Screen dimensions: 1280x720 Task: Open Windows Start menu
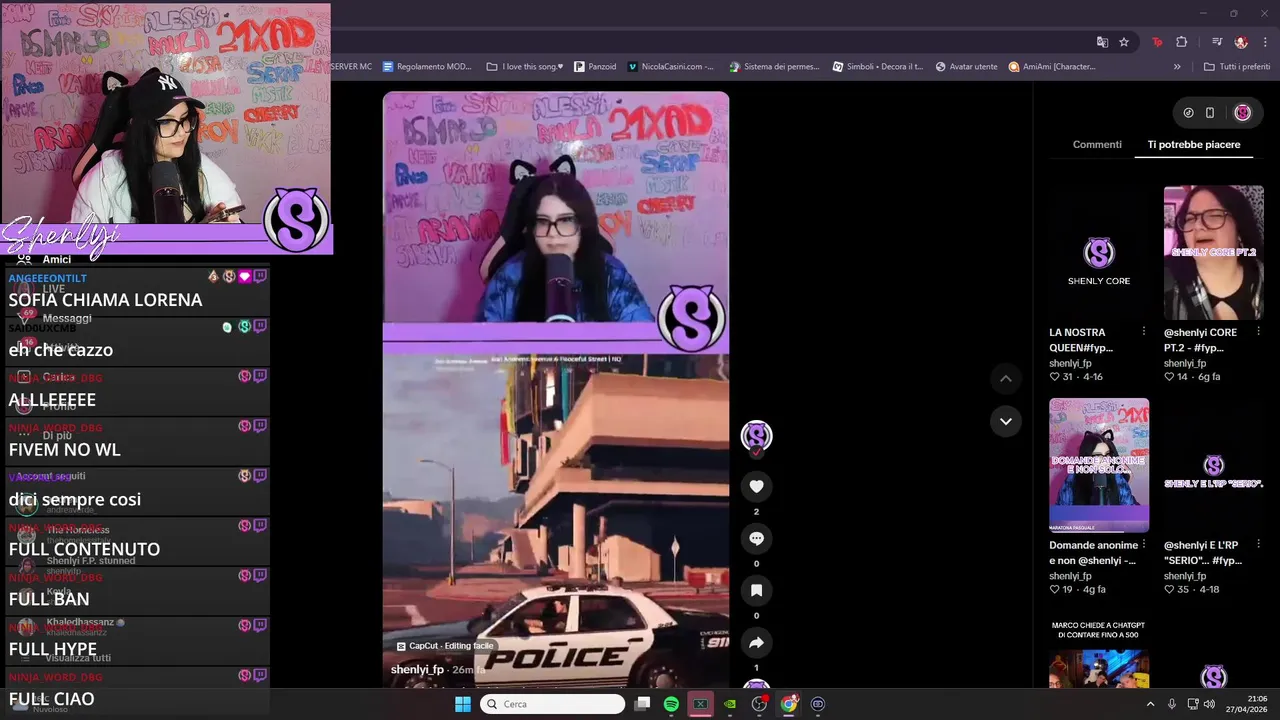[x=463, y=704]
